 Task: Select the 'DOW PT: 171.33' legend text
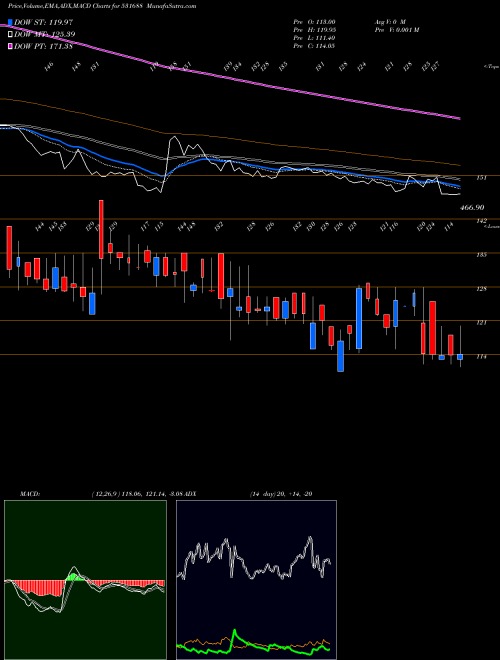point(43,46)
